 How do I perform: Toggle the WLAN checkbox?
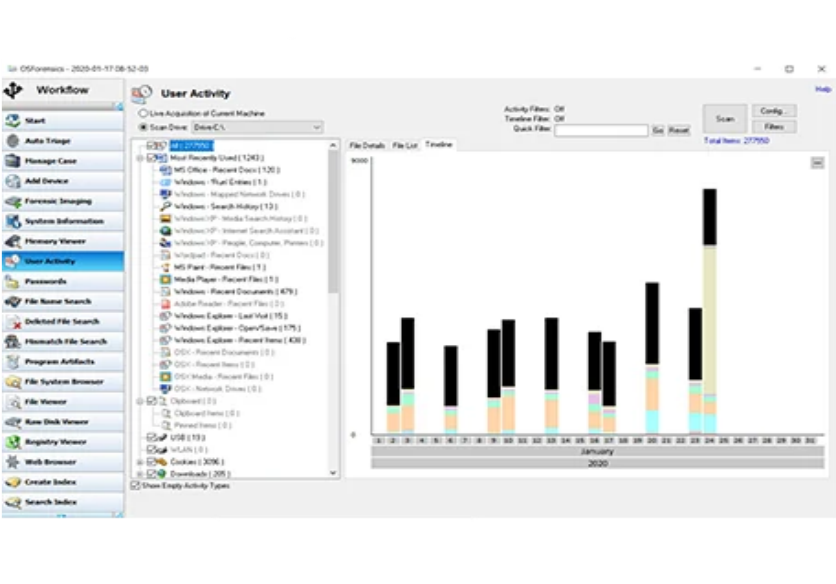click(x=151, y=450)
